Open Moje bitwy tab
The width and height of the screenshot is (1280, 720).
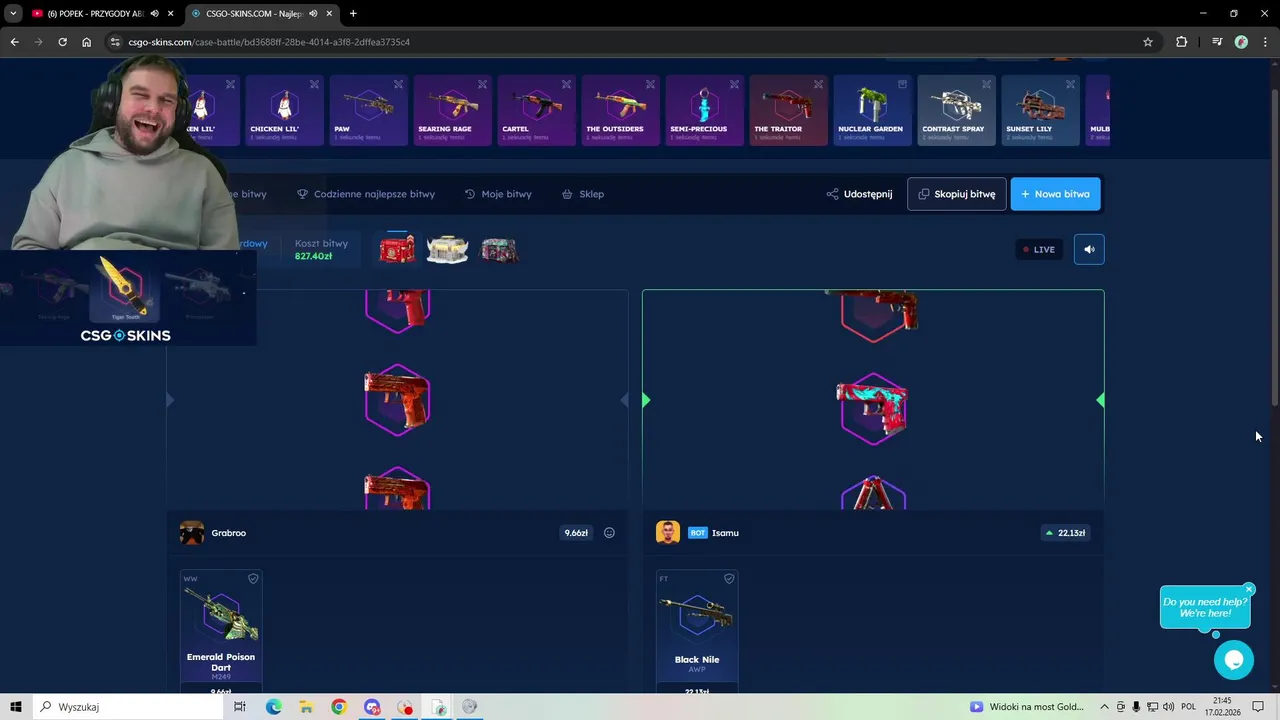pos(498,194)
